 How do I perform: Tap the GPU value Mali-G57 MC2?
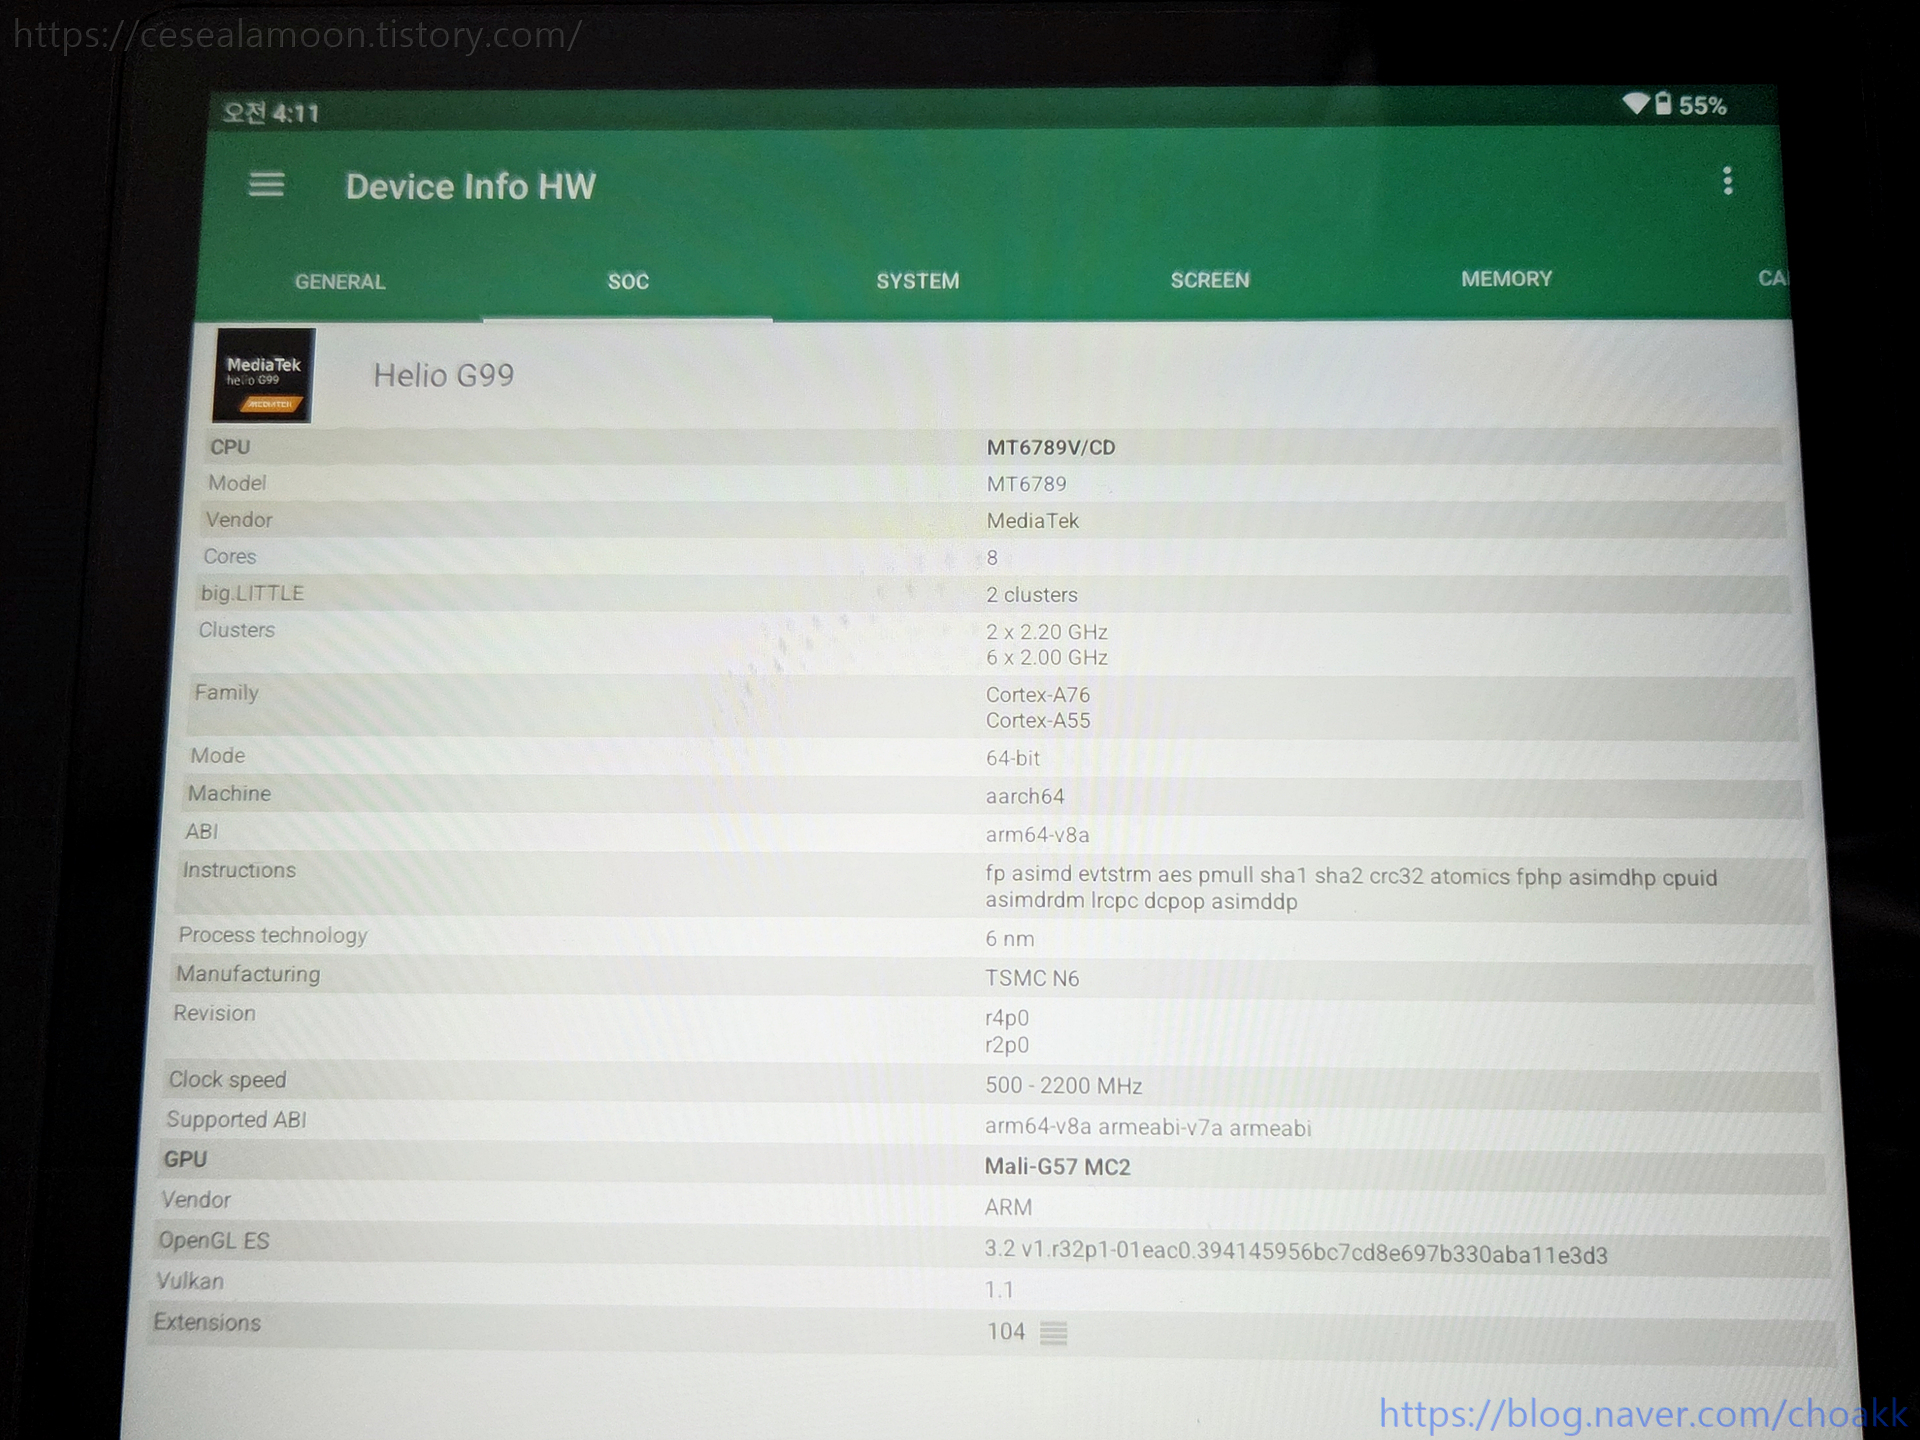tap(1057, 1167)
